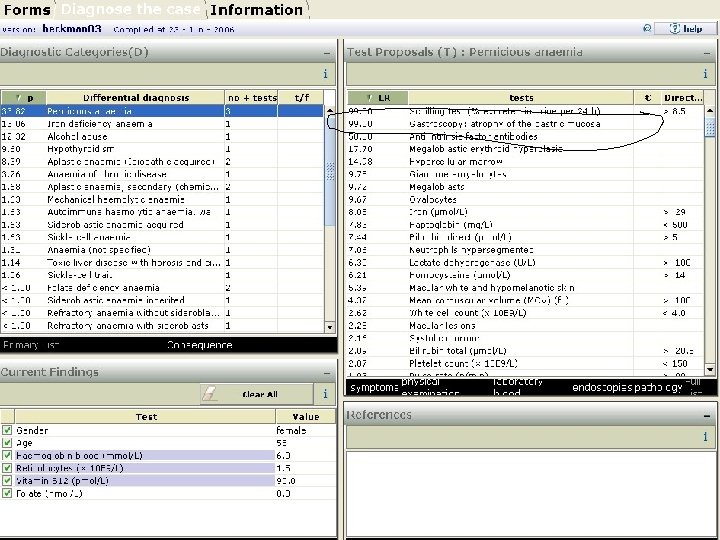The image size is (720, 540).
Task: Filter tests by laboratory blood tab
Action: click(x=518, y=388)
